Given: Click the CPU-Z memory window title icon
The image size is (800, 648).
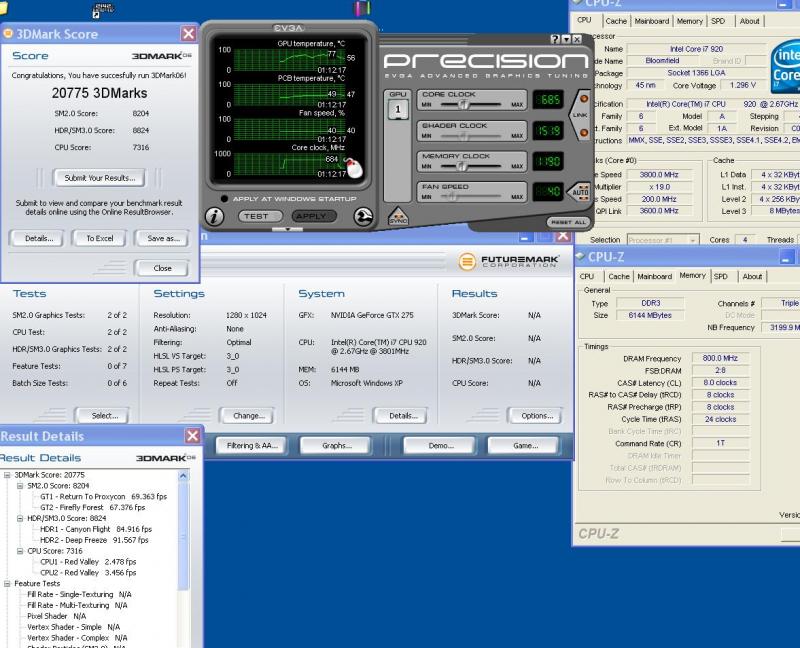Looking at the screenshot, I should click(580, 256).
